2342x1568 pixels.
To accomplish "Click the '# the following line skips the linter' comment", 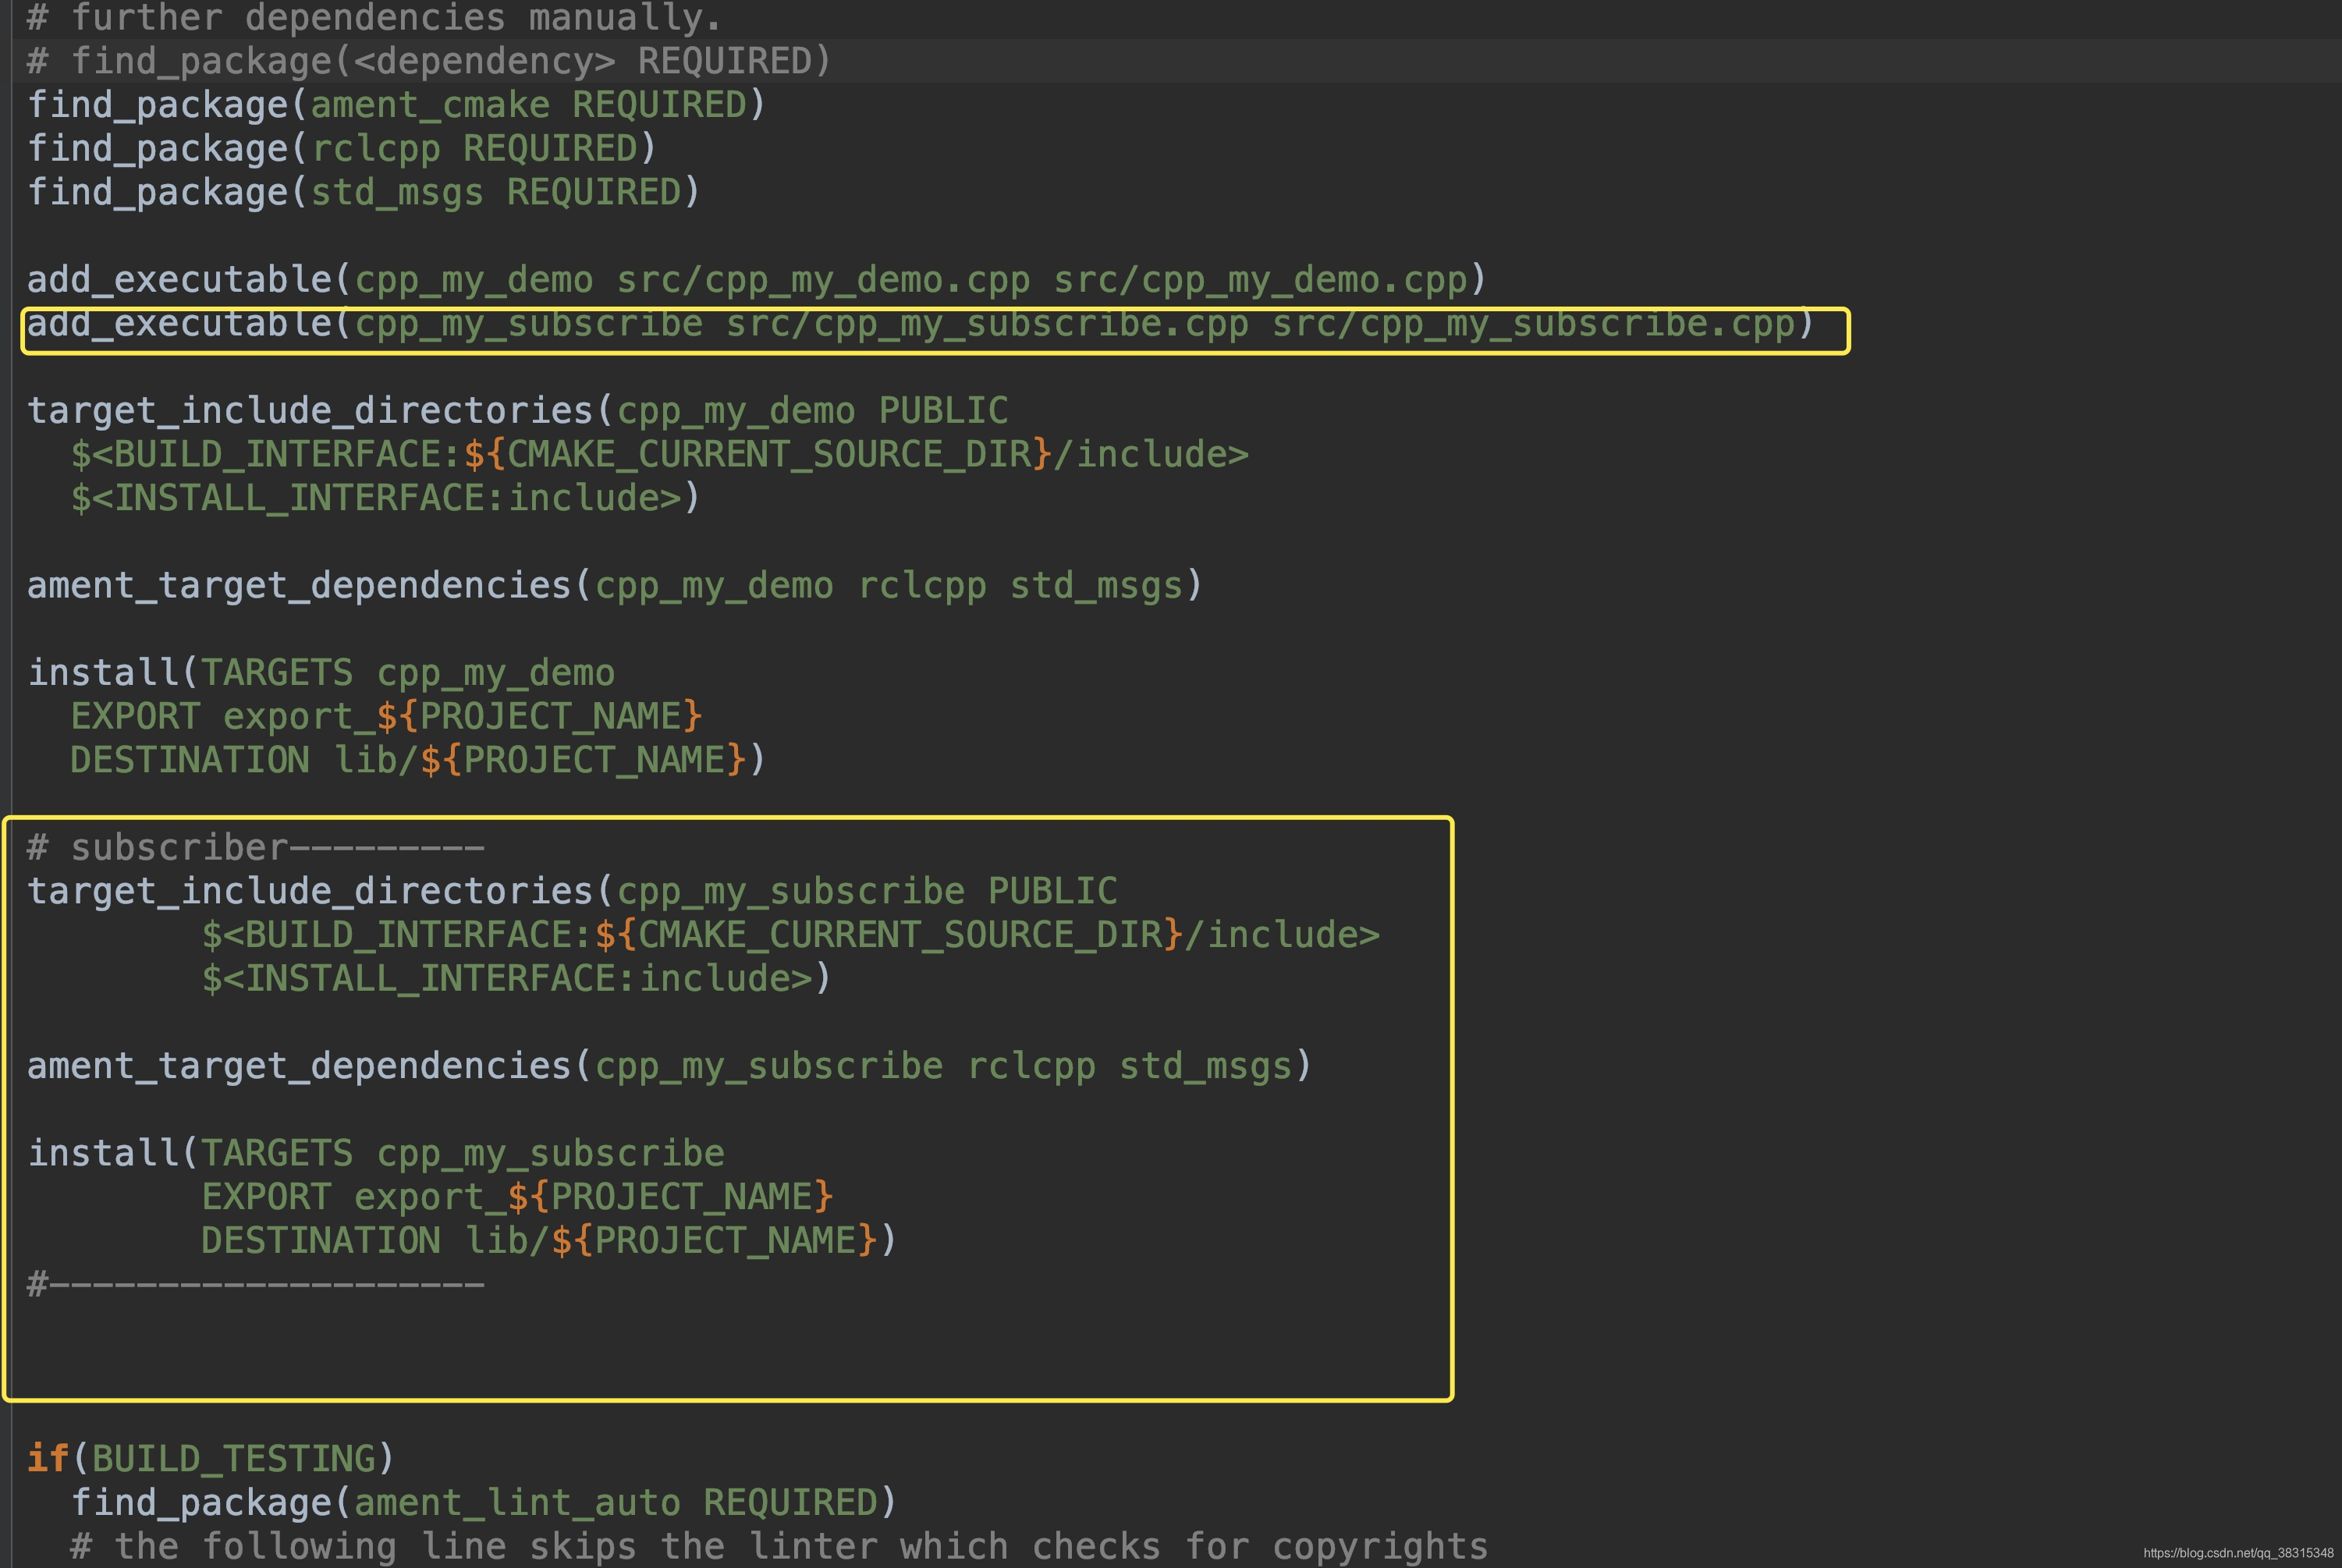I will [x=779, y=1546].
